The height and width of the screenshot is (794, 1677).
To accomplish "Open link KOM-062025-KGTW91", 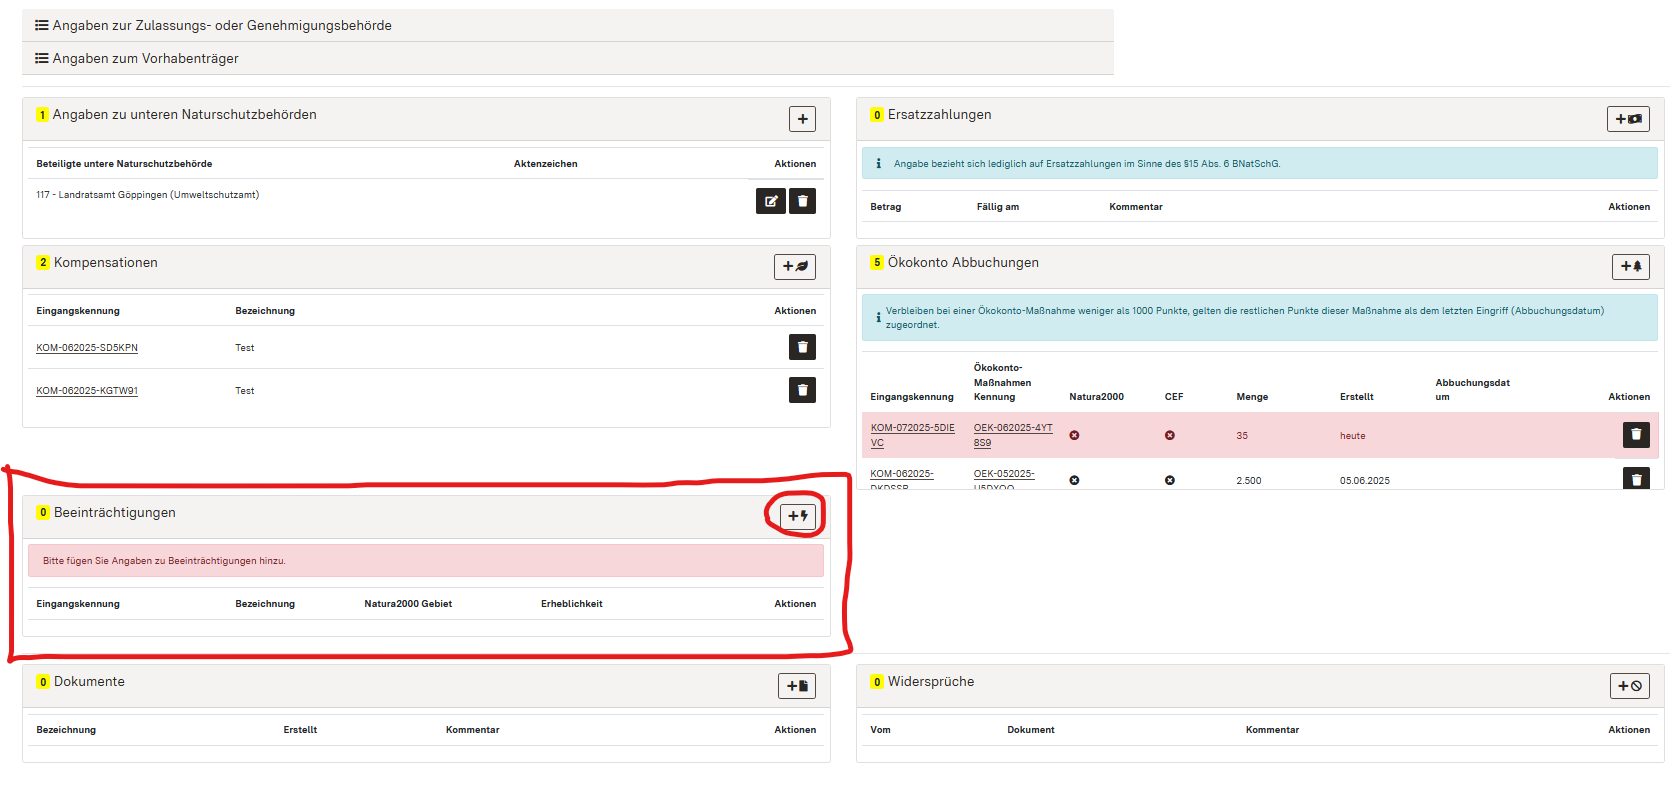I will pyautogui.click(x=87, y=391).
